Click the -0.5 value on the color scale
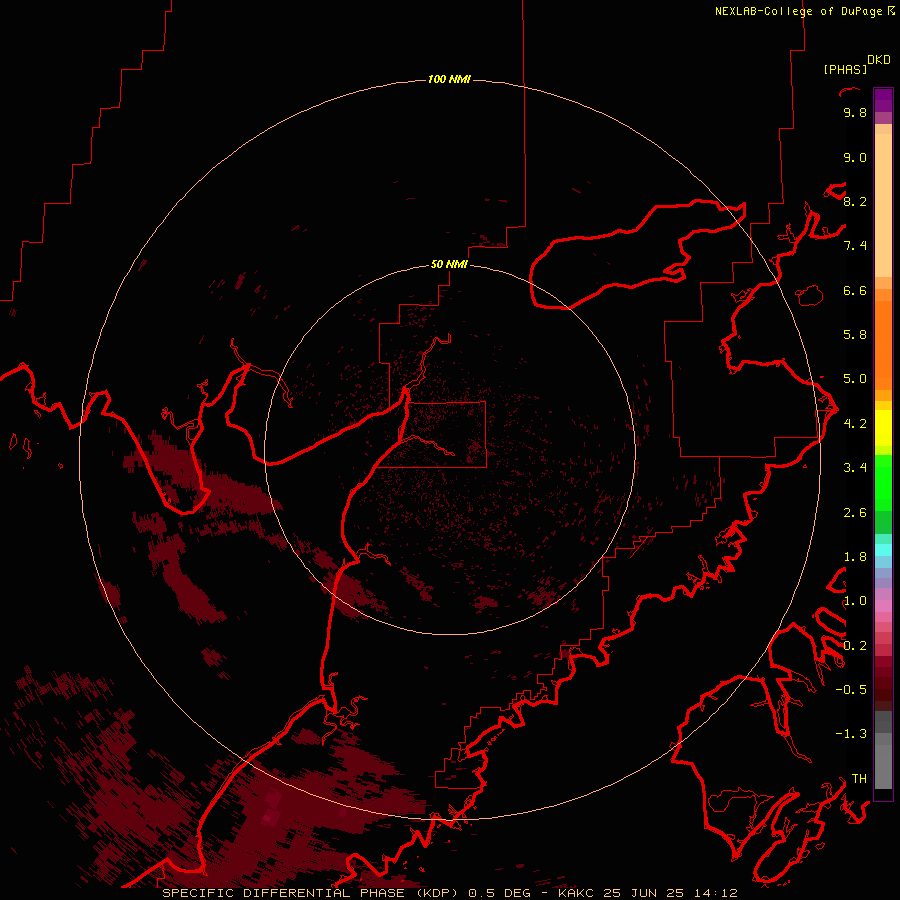 tap(851, 690)
